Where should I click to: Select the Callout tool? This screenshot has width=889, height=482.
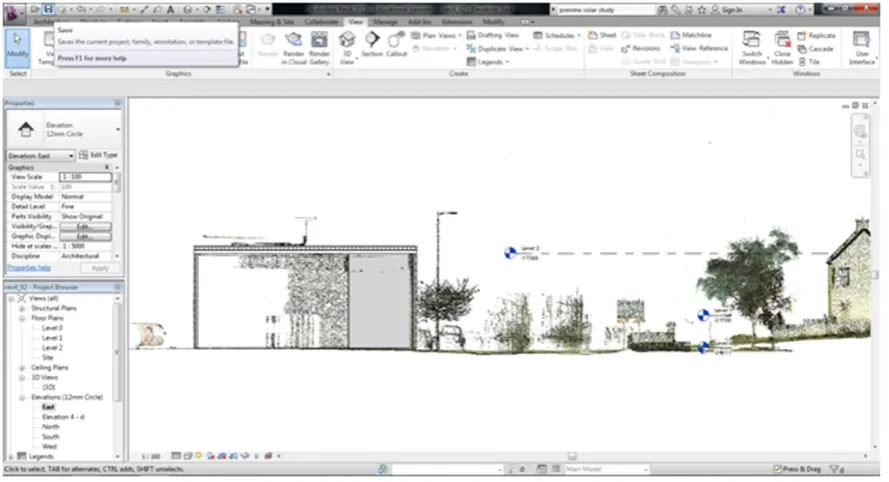396,44
